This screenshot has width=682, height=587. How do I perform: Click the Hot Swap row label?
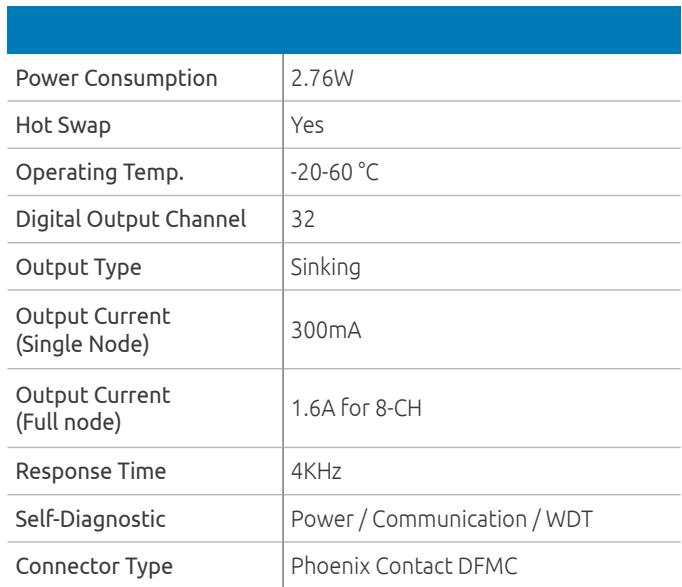tap(64, 126)
